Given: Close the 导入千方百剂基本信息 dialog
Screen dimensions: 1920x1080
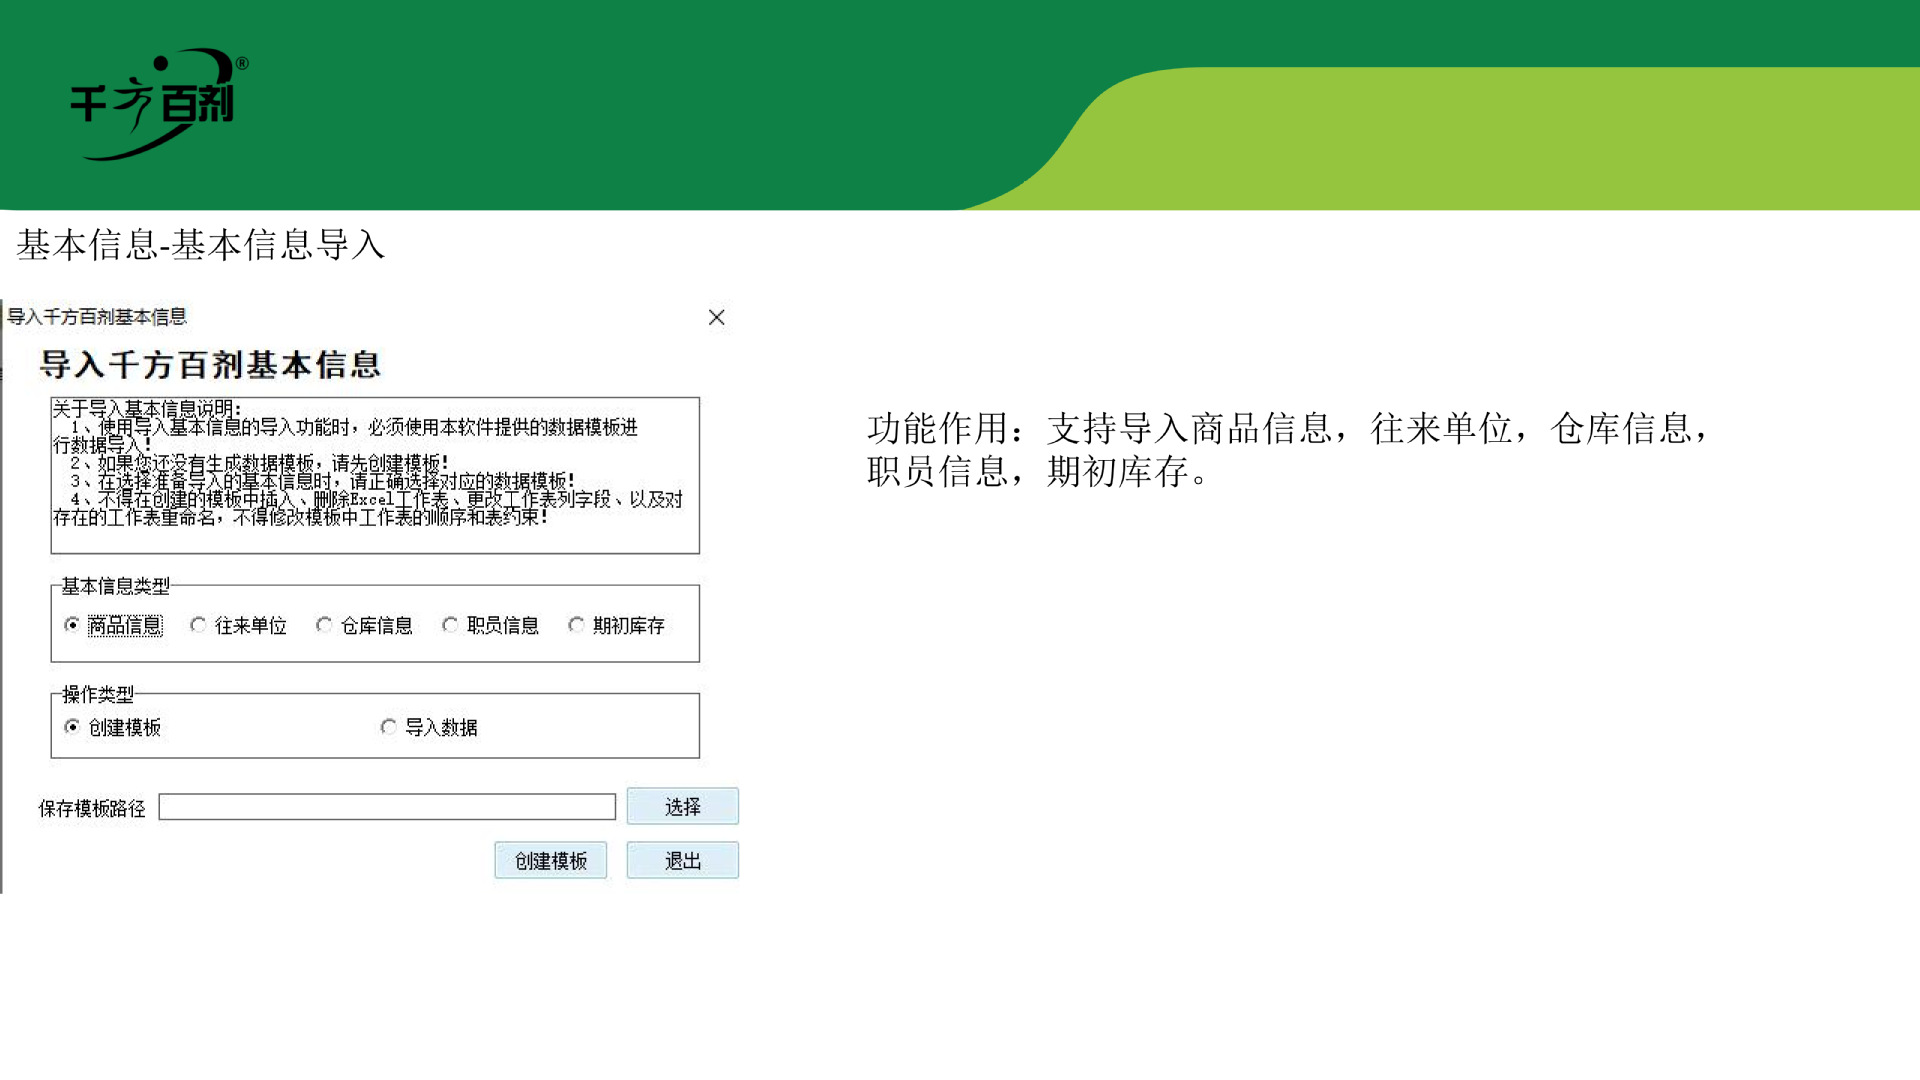Looking at the screenshot, I should [x=716, y=317].
